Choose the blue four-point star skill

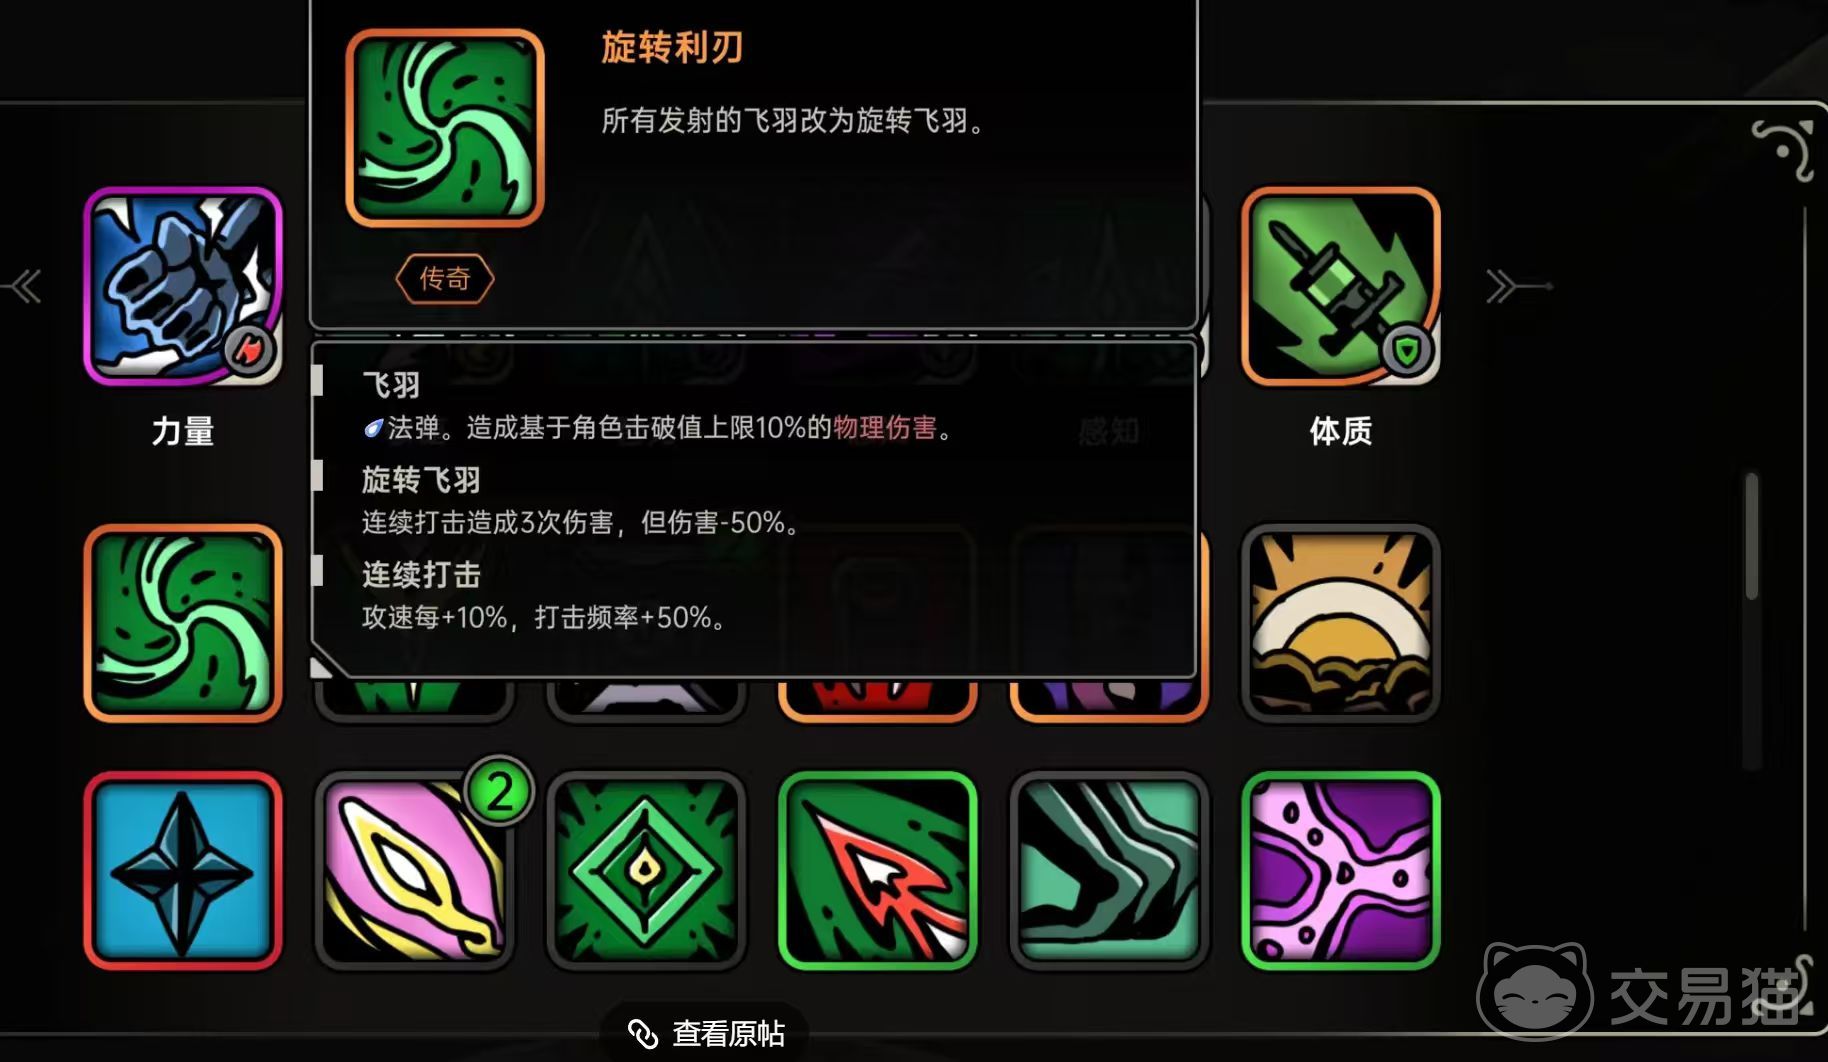[x=183, y=870]
